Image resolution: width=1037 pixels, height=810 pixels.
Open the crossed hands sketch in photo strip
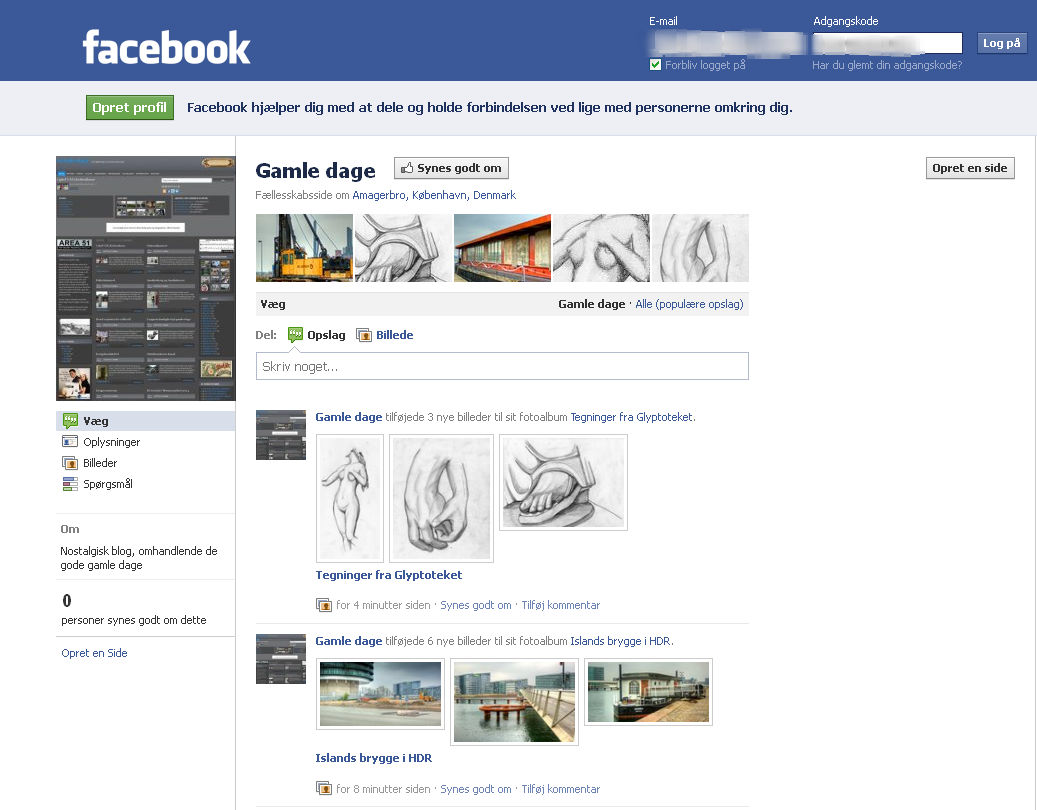(x=601, y=248)
